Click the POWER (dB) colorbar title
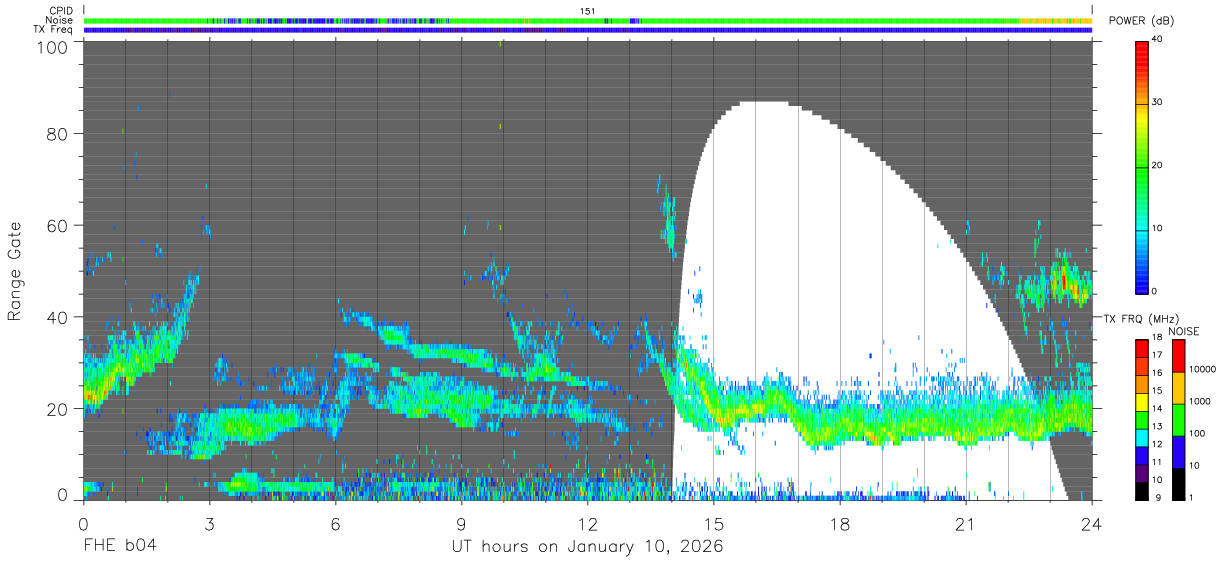The image size is (1228, 567). click(x=1142, y=21)
